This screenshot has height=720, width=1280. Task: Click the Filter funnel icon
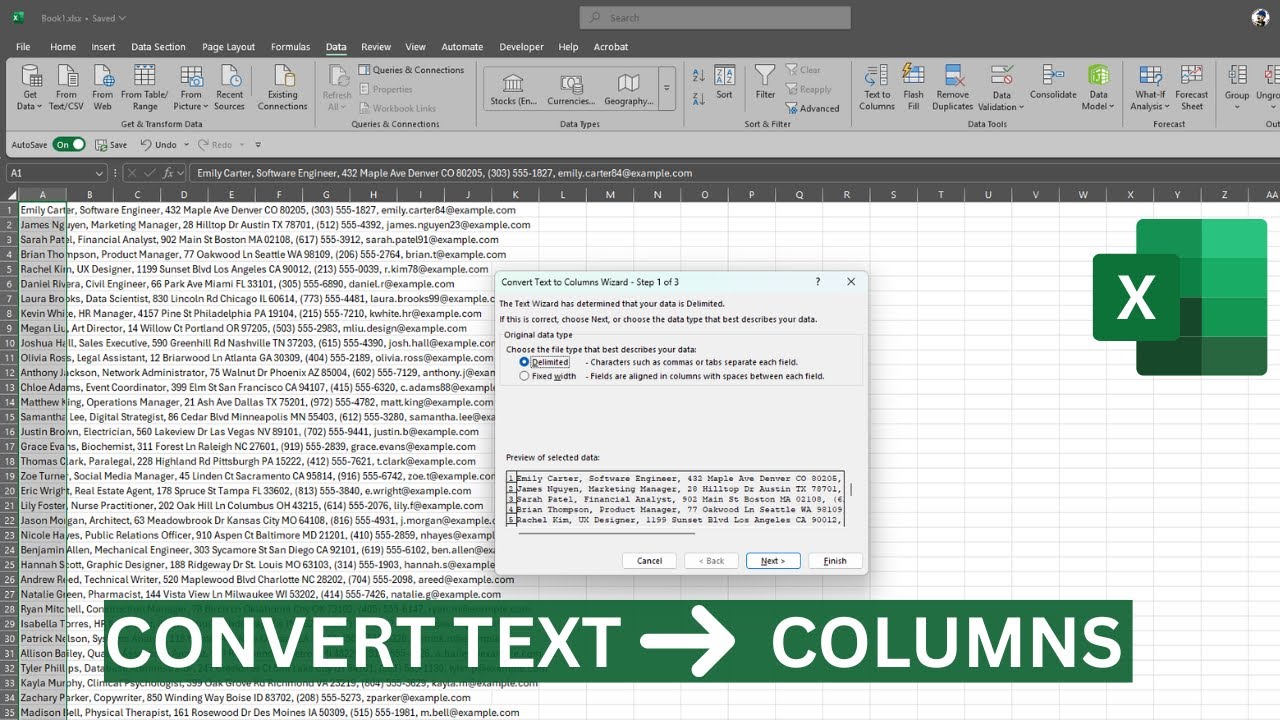coord(765,83)
